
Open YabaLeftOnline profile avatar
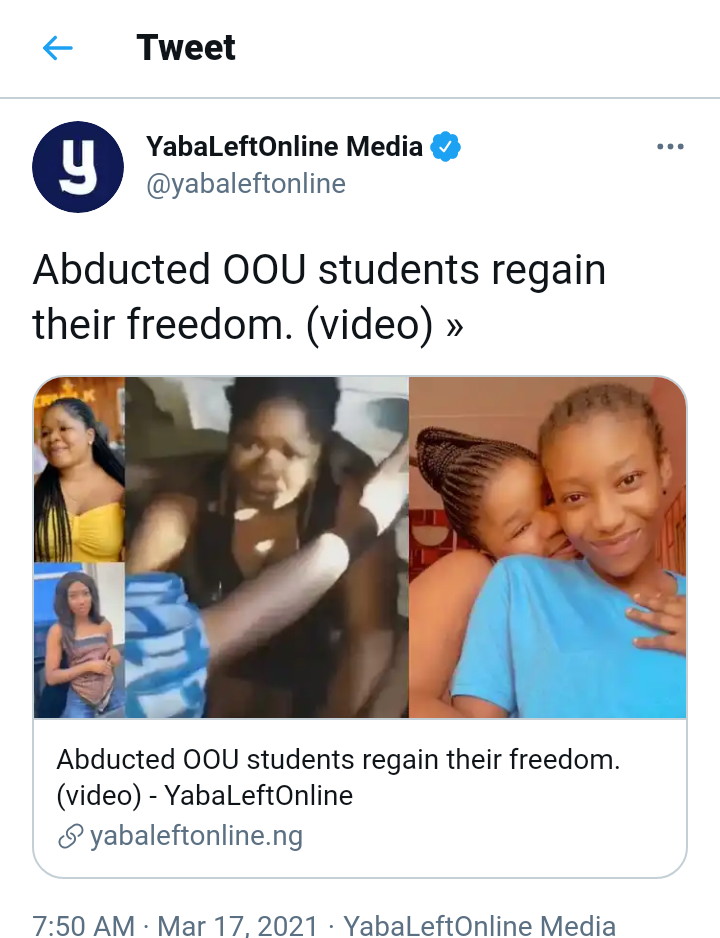coord(78,167)
